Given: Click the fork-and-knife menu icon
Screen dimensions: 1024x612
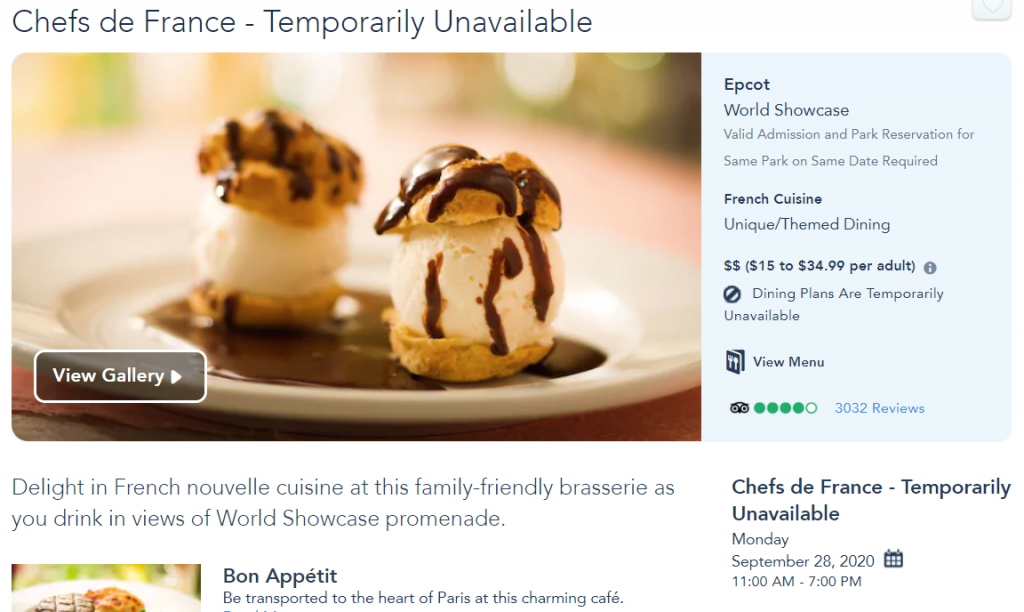Looking at the screenshot, I should tap(735, 362).
